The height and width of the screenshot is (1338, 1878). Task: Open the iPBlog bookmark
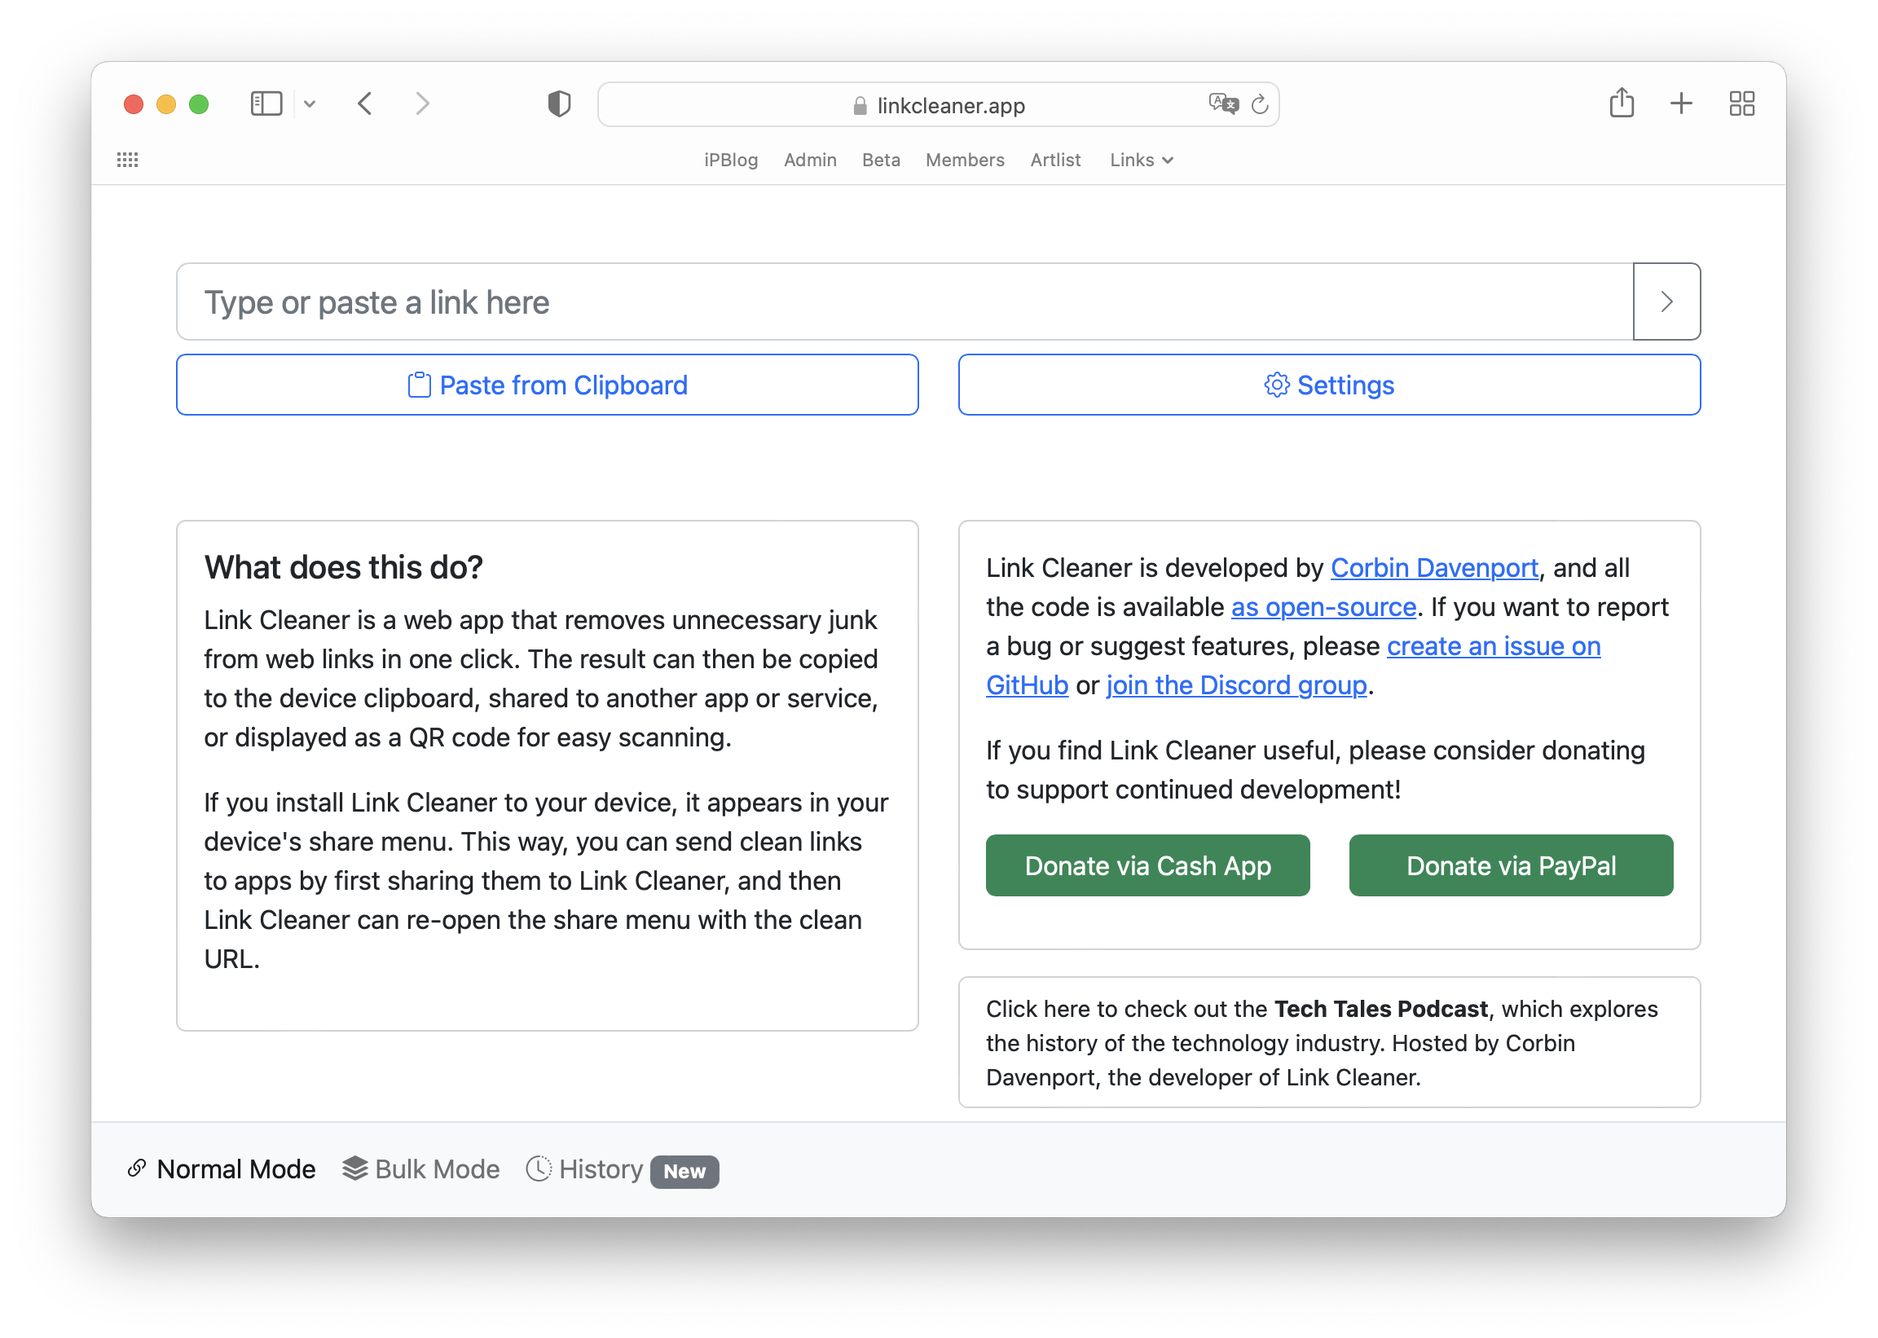(731, 160)
